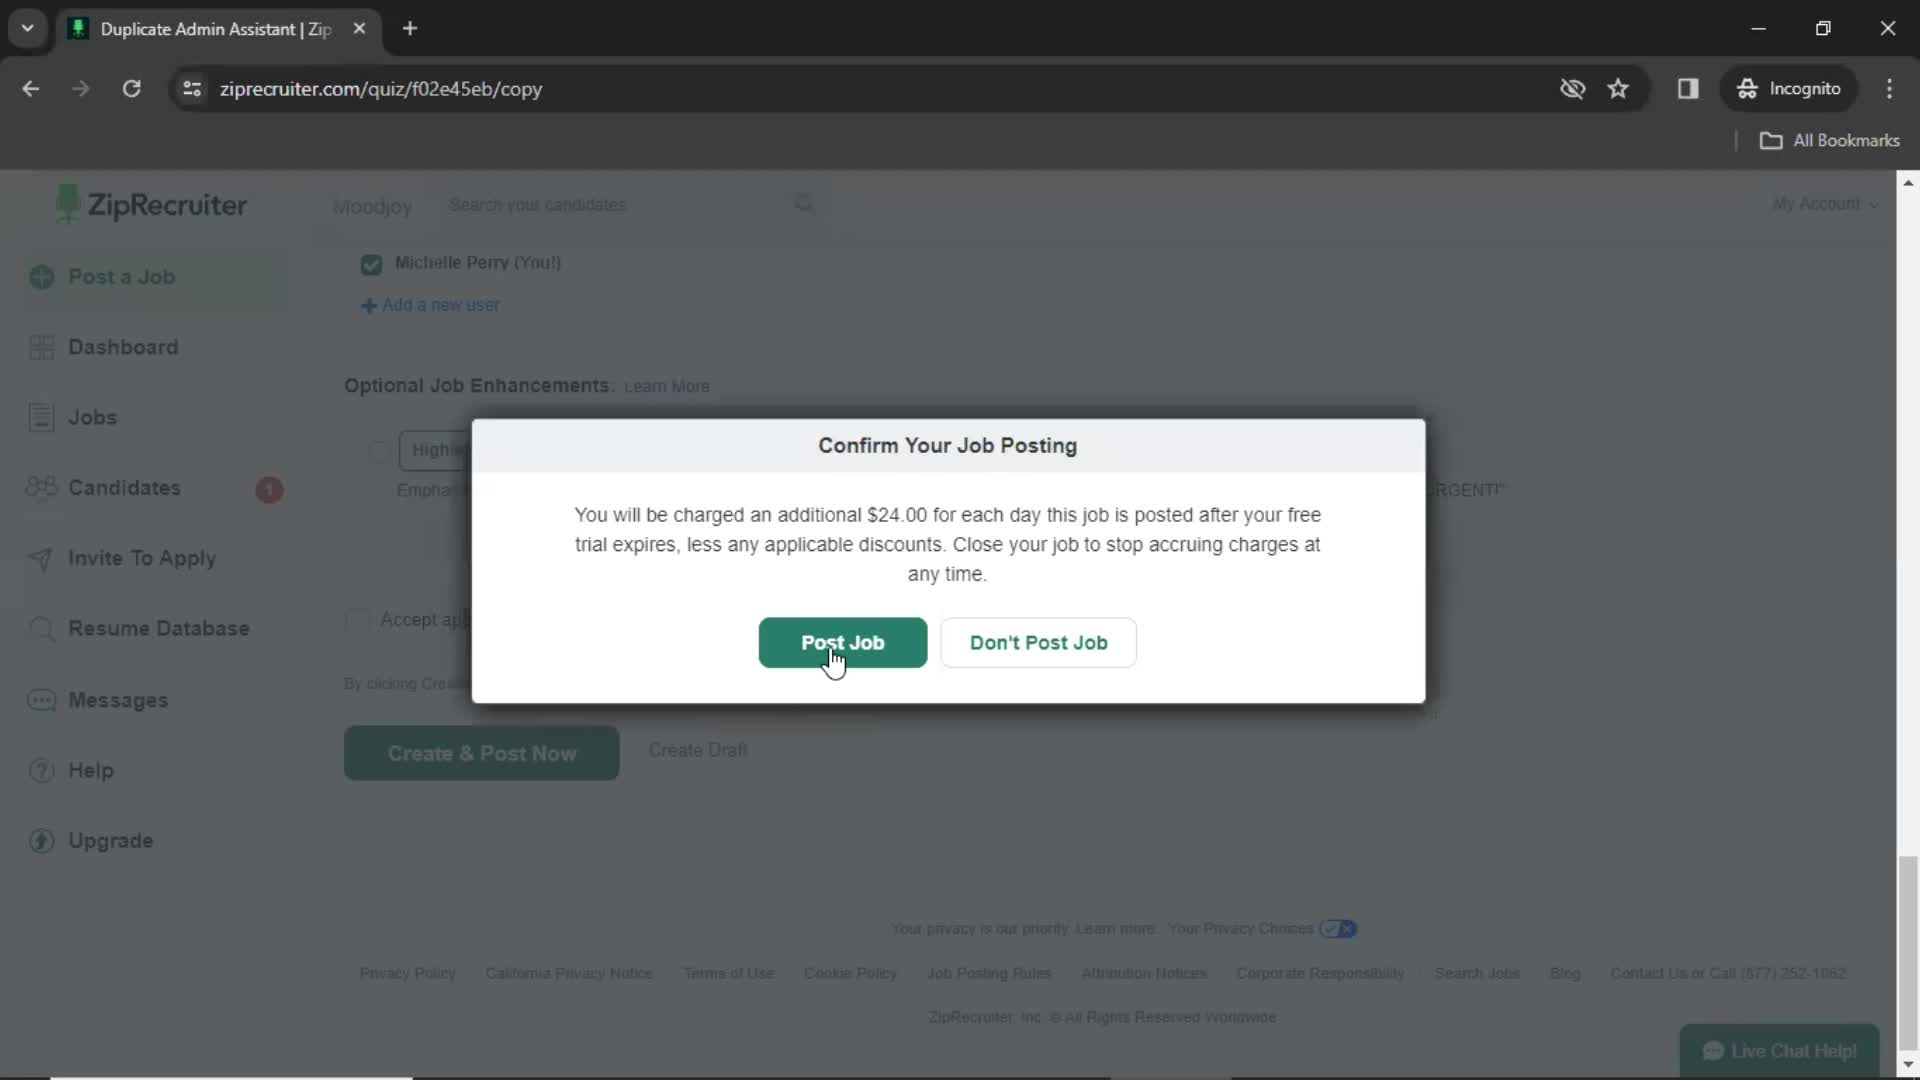Select the Highlight enhancement radio button

click(378, 451)
